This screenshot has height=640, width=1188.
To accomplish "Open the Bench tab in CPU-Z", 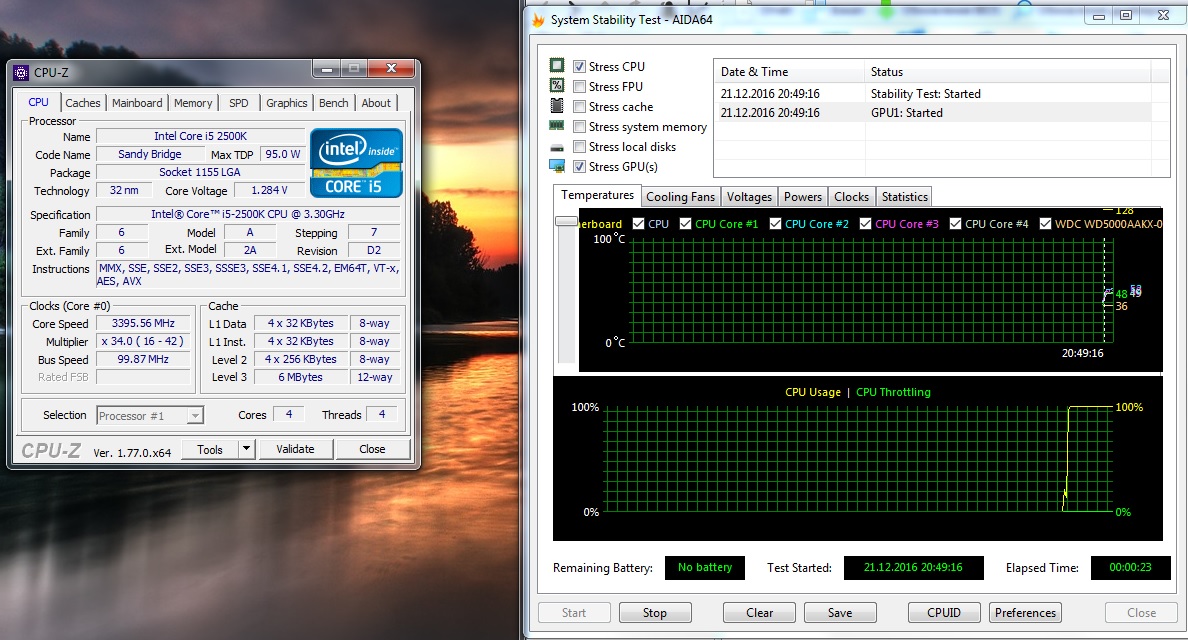I will pos(333,103).
